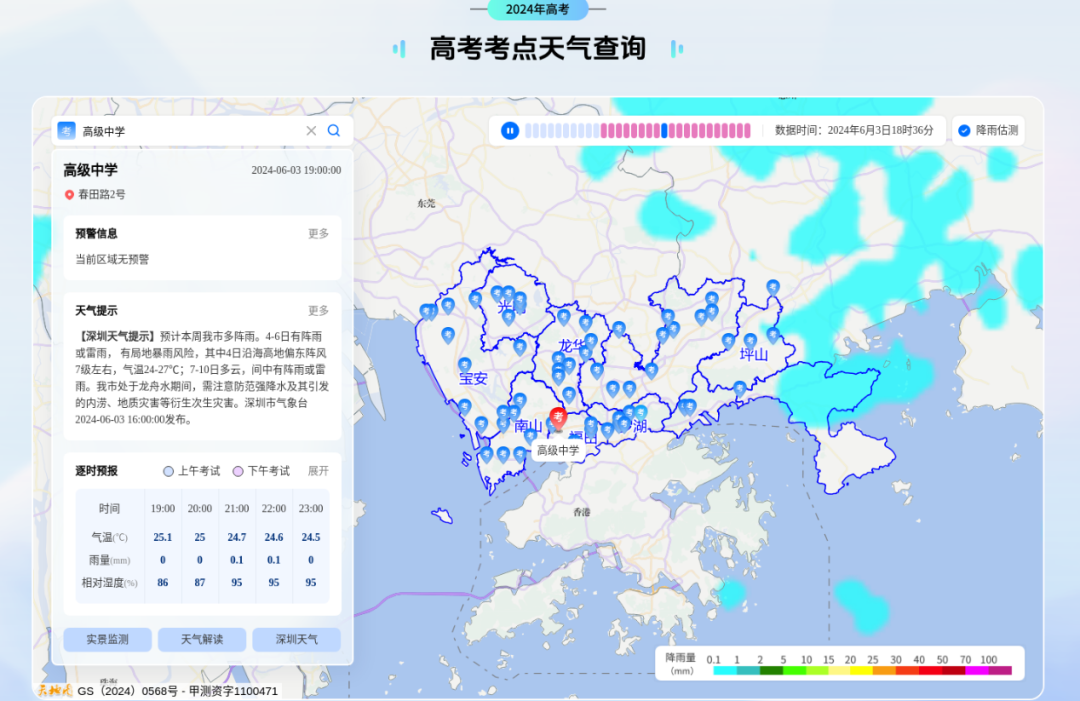The height and width of the screenshot is (701, 1080).
Task: Pause the rainfall animation playback
Action: coord(510,130)
